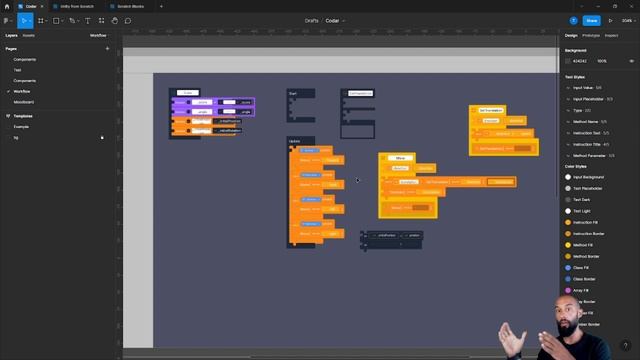Select the Workflow page
The image size is (640, 360).
[x=22, y=91]
